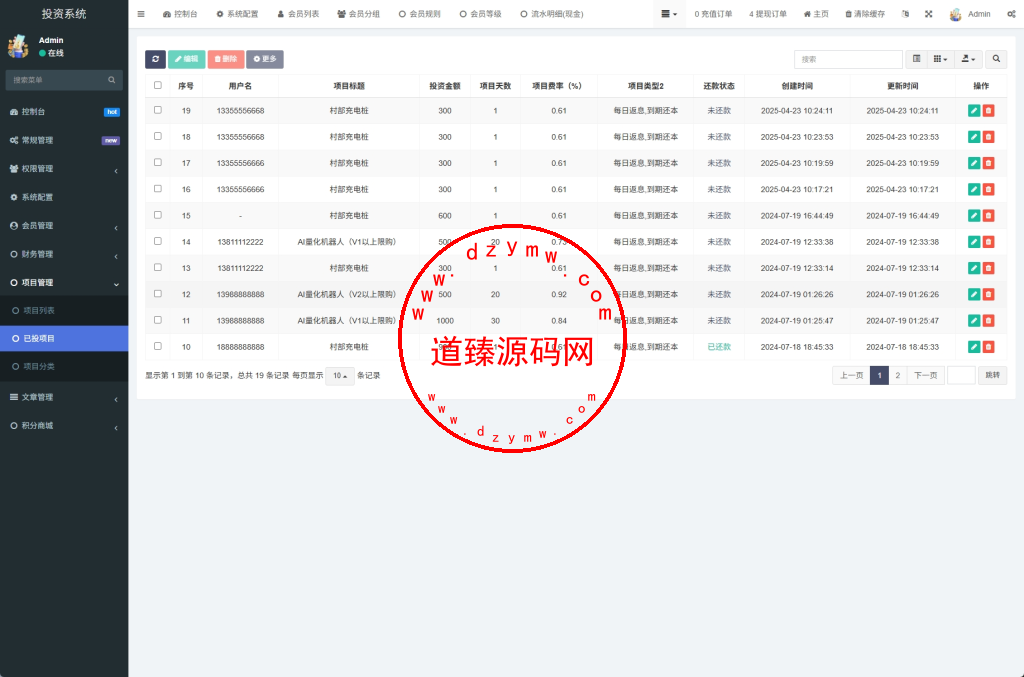Switch to 会员分组 tab
This screenshot has width=1024, height=677.
[x=359, y=14]
